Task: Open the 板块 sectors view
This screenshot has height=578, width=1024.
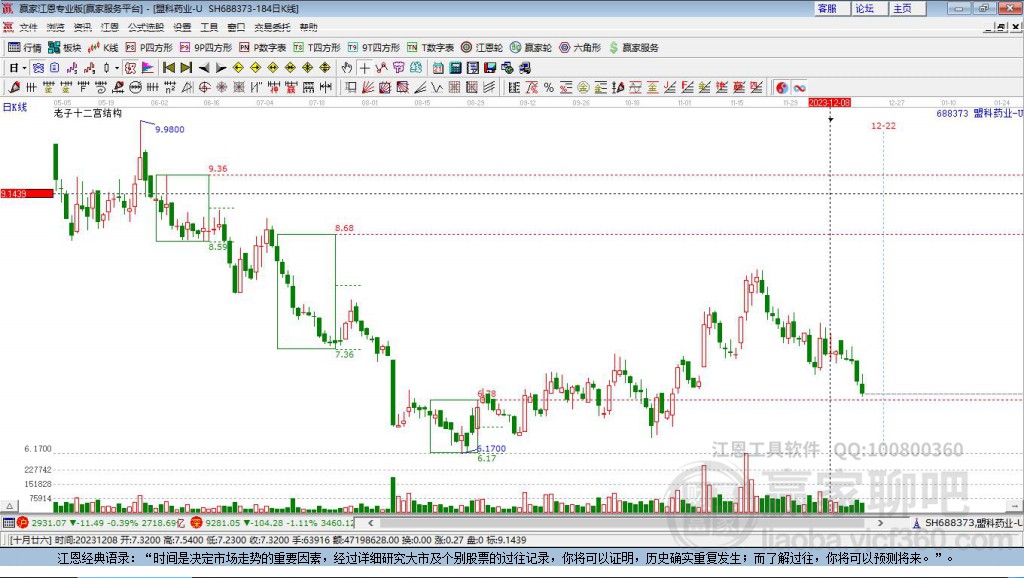Action: 64,48
